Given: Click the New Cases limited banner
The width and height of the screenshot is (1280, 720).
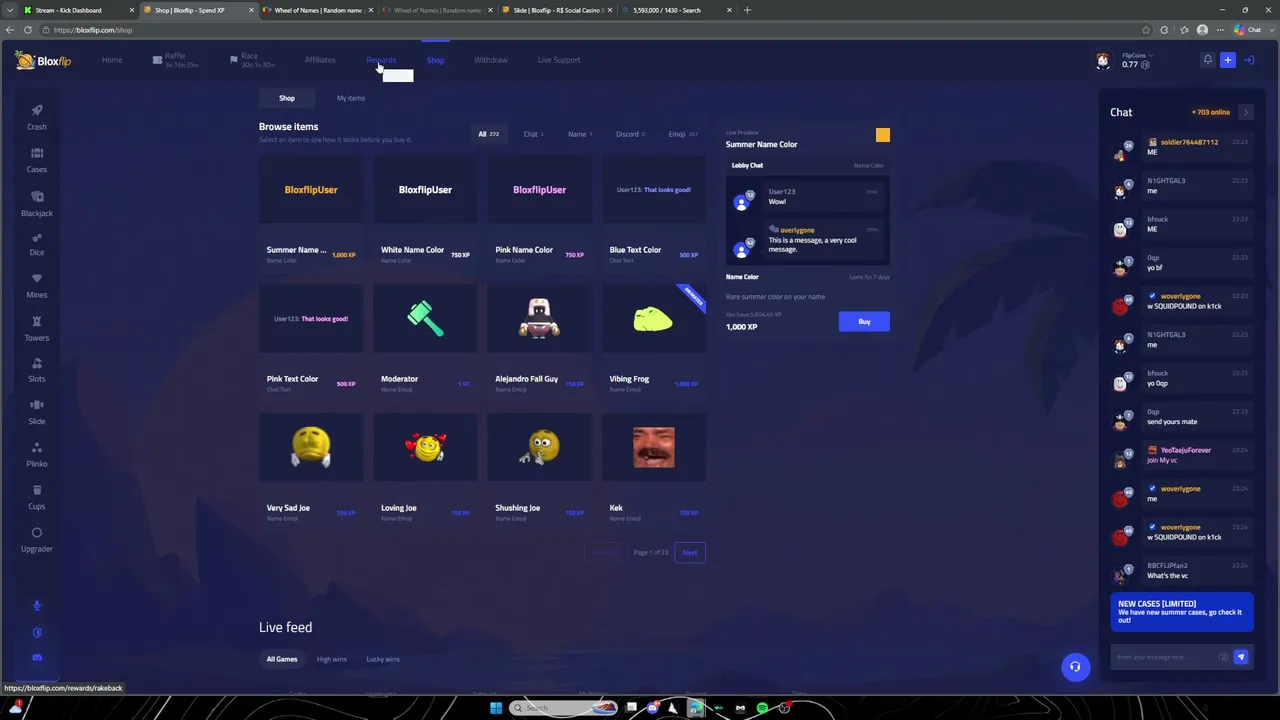Looking at the screenshot, I should pyautogui.click(x=1182, y=612).
